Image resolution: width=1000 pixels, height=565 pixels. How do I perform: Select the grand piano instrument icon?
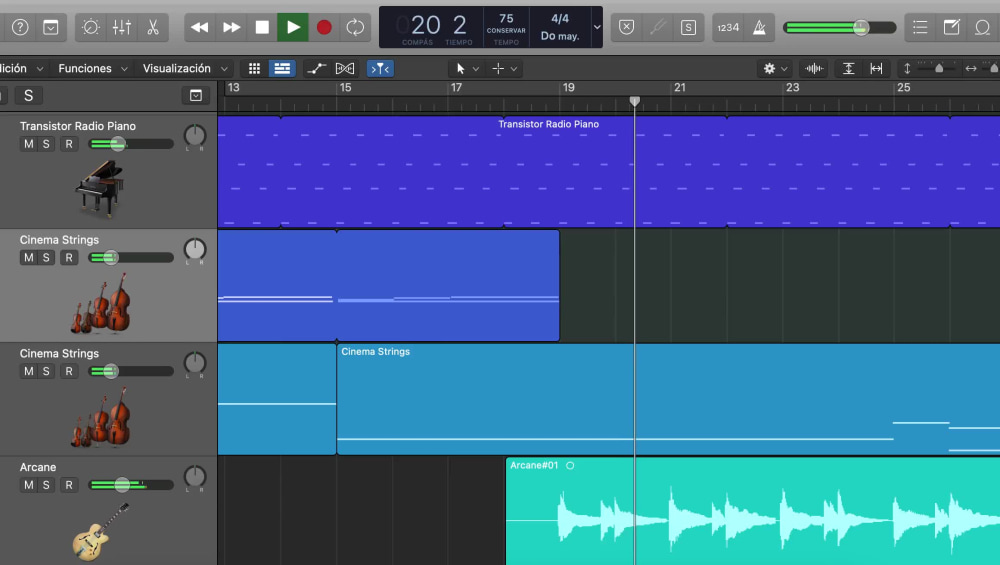pos(99,189)
